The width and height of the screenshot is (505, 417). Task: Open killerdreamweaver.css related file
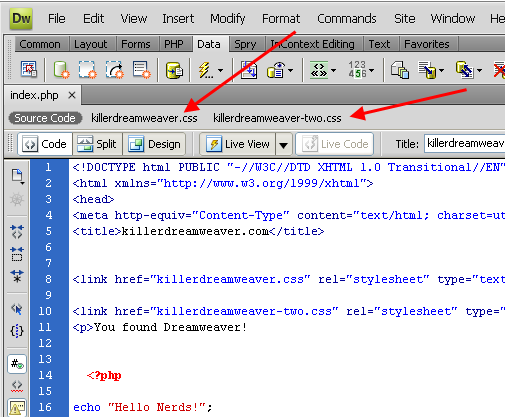144,118
